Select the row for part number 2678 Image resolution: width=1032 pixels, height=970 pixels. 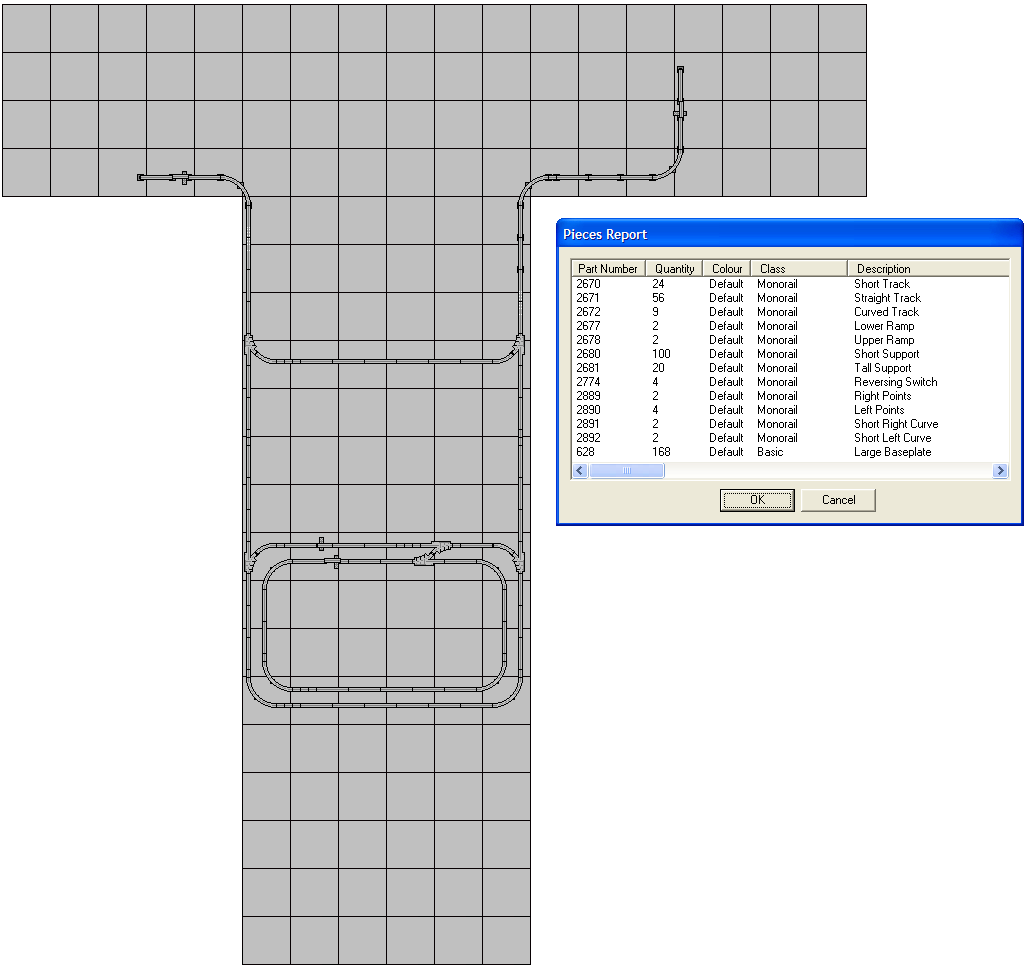click(790, 340)
